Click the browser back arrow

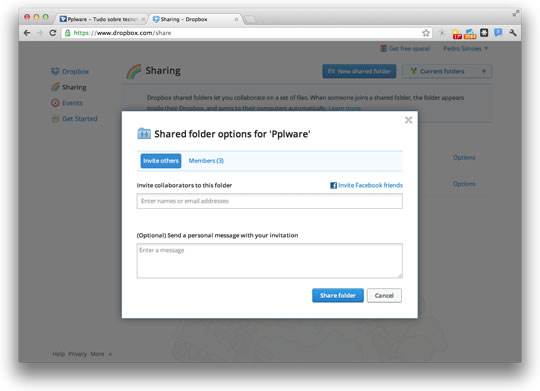click(x=27, y=33)
